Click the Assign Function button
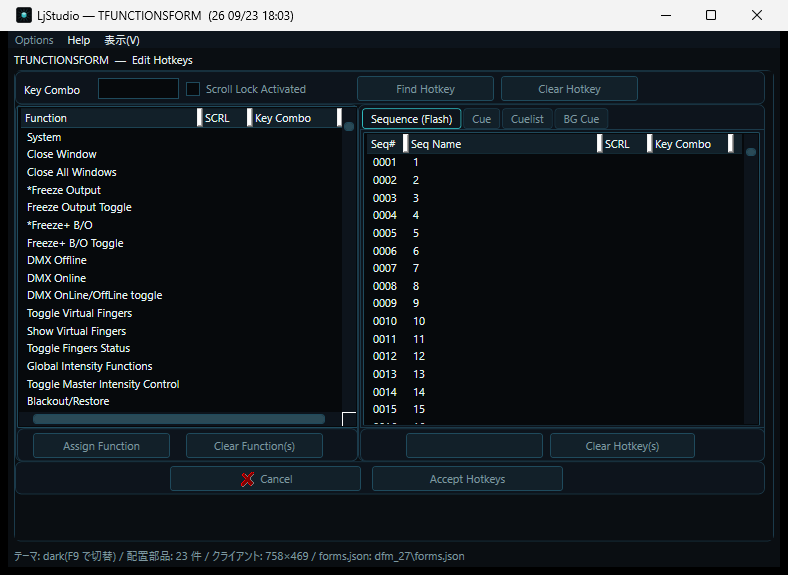This screenshot has width=788, height=575. pyautogui.click(x=102, y=446)
